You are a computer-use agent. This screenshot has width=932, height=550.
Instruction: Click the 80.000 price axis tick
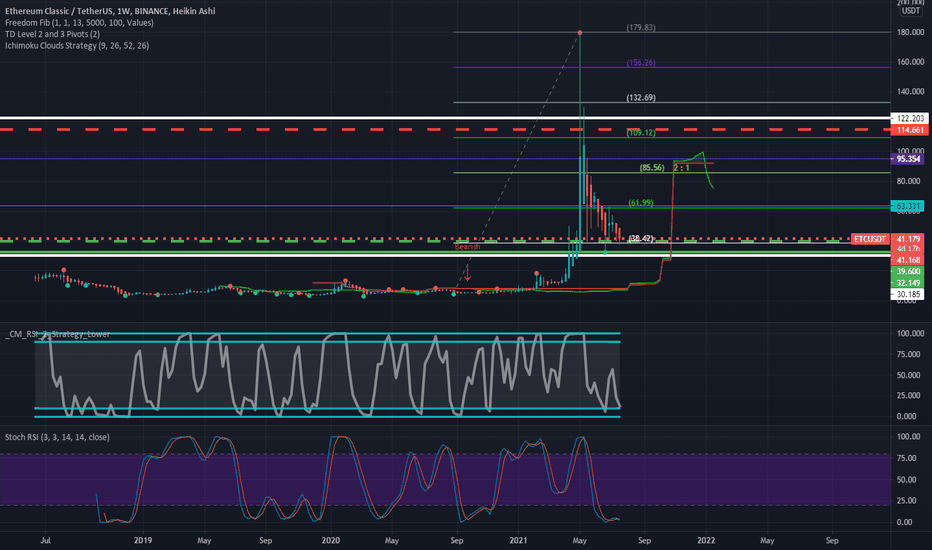910,181
